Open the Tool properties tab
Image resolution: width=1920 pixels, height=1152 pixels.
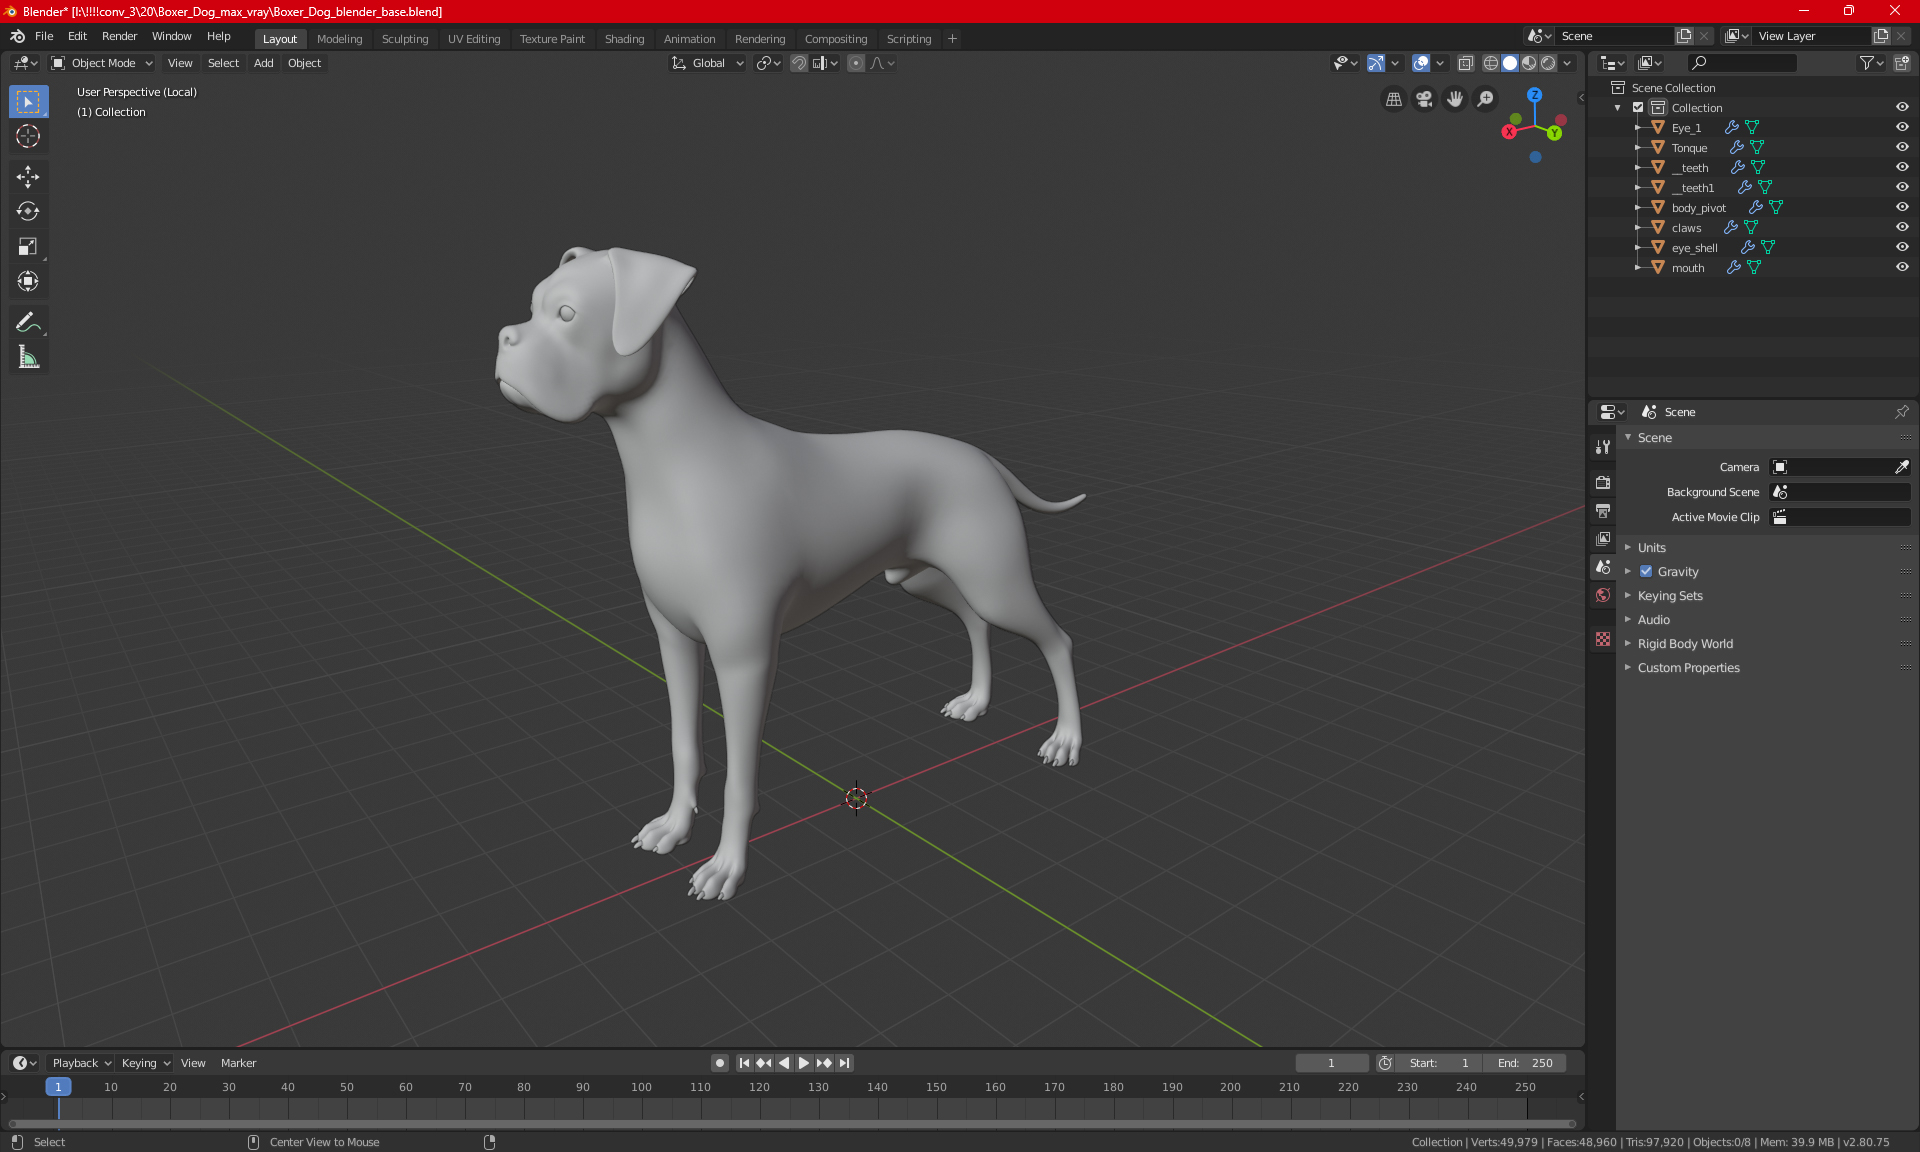point(1603,447)
